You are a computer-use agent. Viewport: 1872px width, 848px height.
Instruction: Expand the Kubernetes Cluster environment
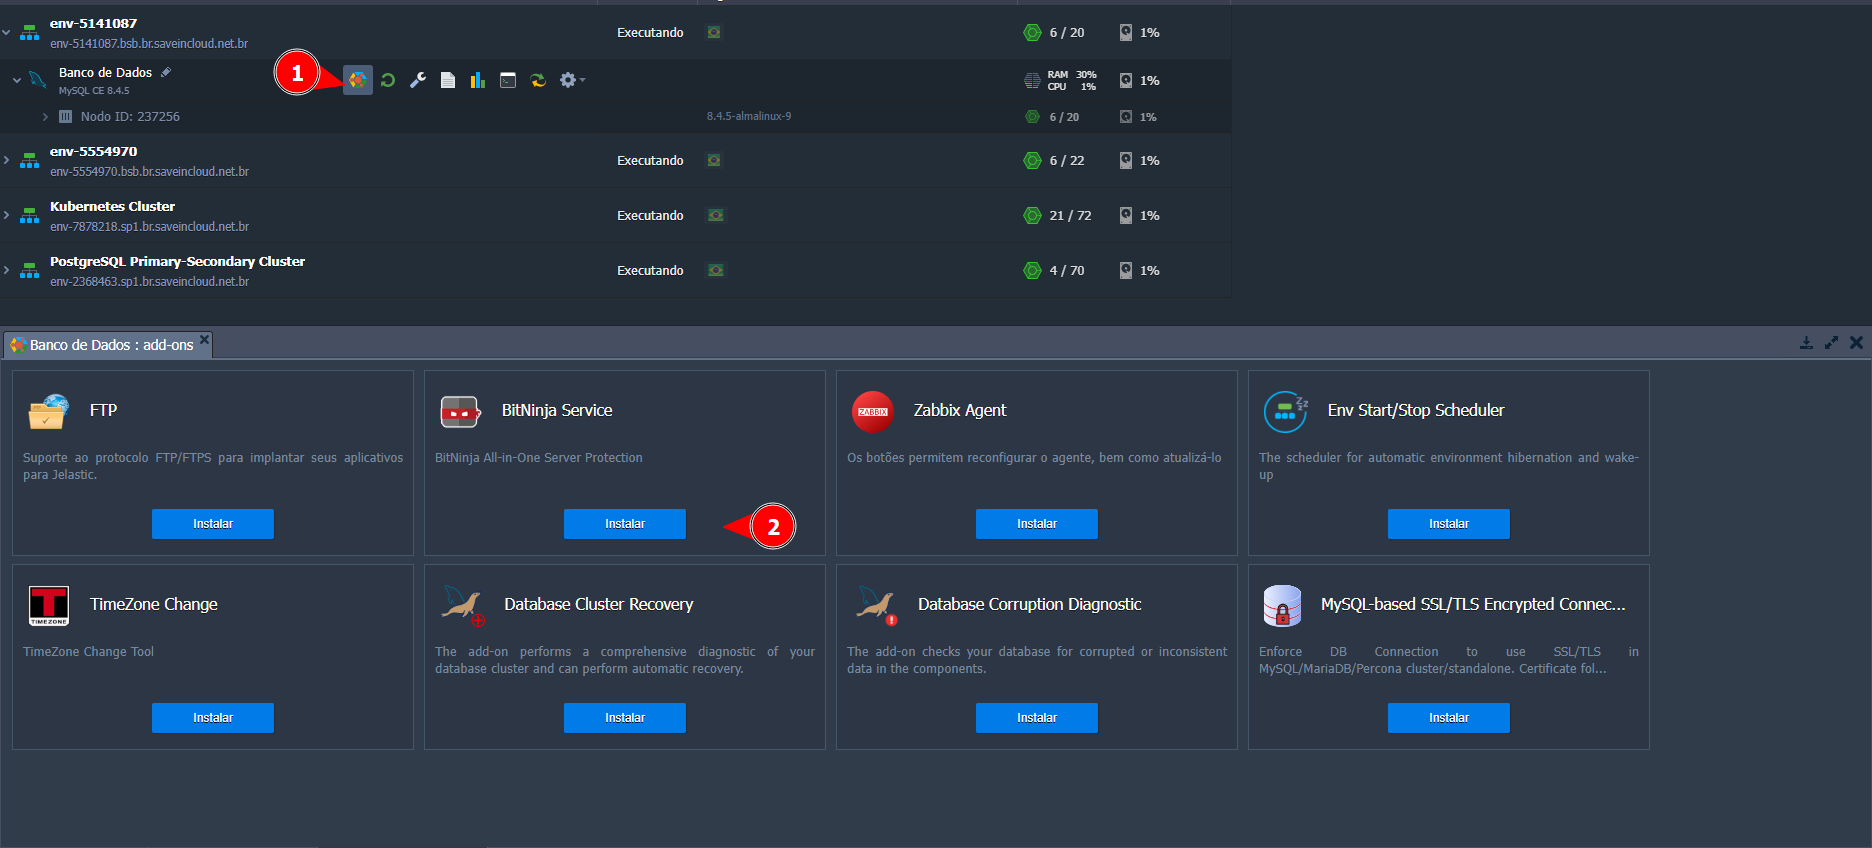coord(7,215)
